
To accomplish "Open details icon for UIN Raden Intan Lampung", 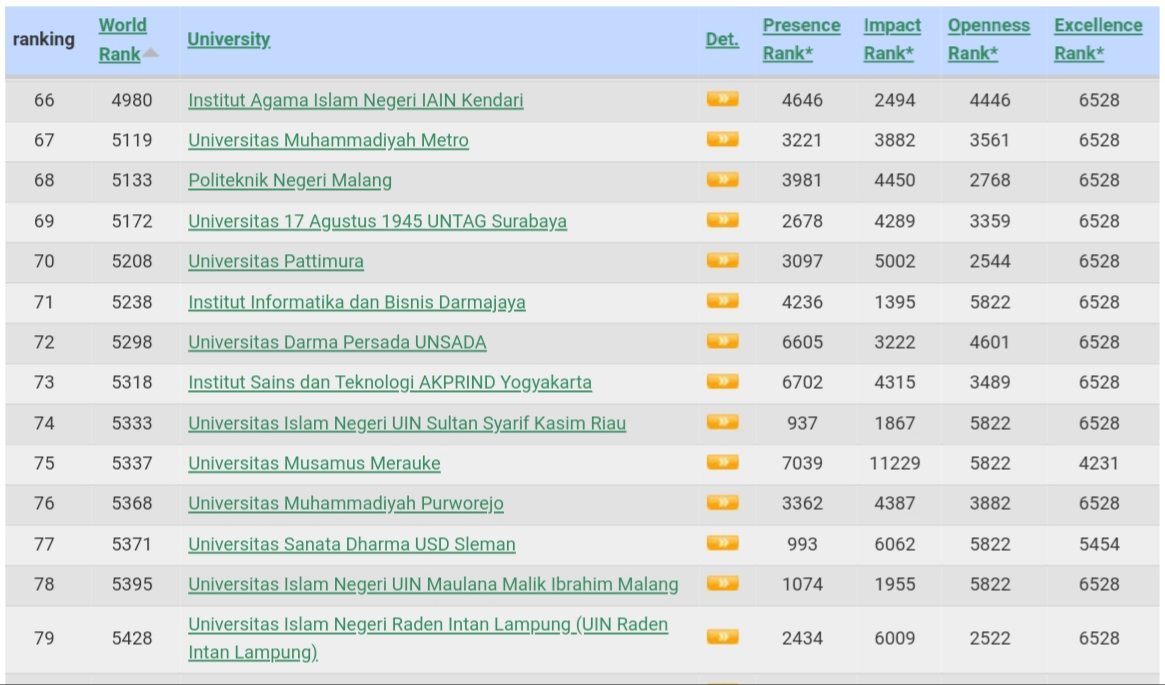I will click(x=722, y=637).
